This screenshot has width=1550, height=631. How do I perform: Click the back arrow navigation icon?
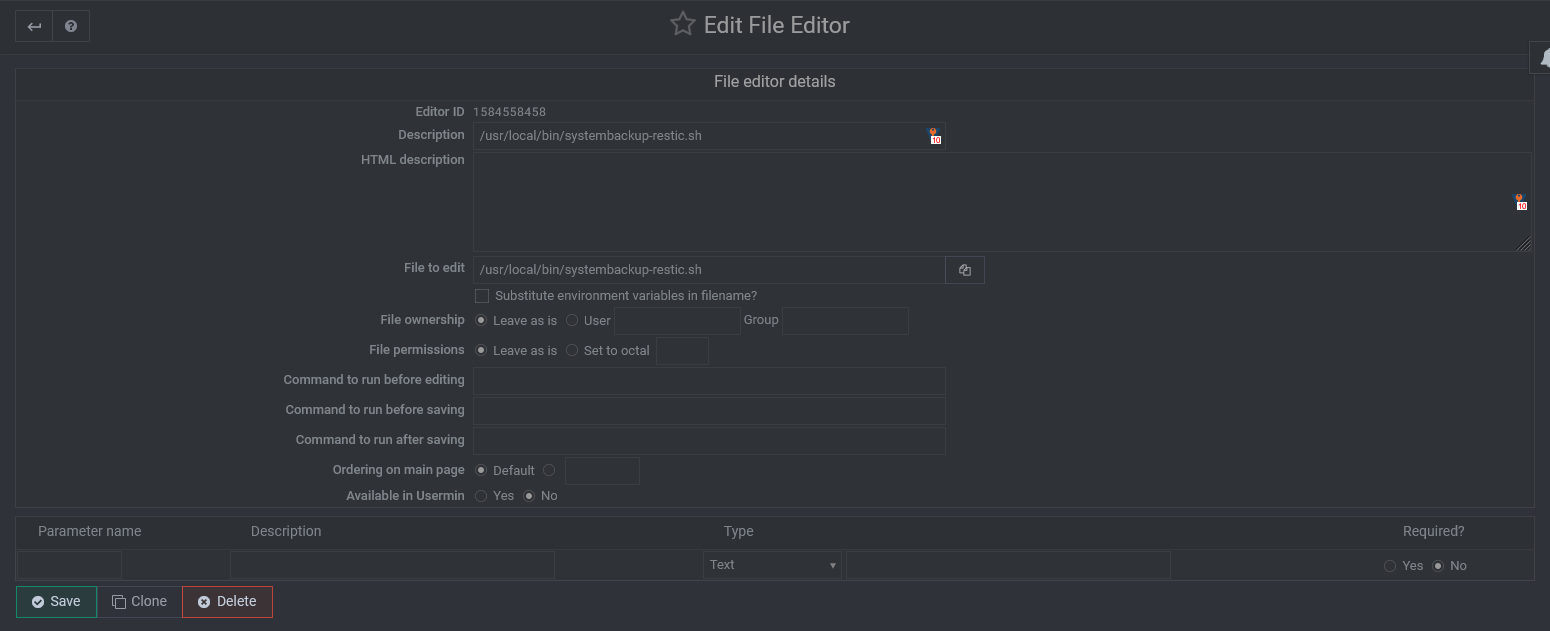pyautogui.click(x=33, y=25)
